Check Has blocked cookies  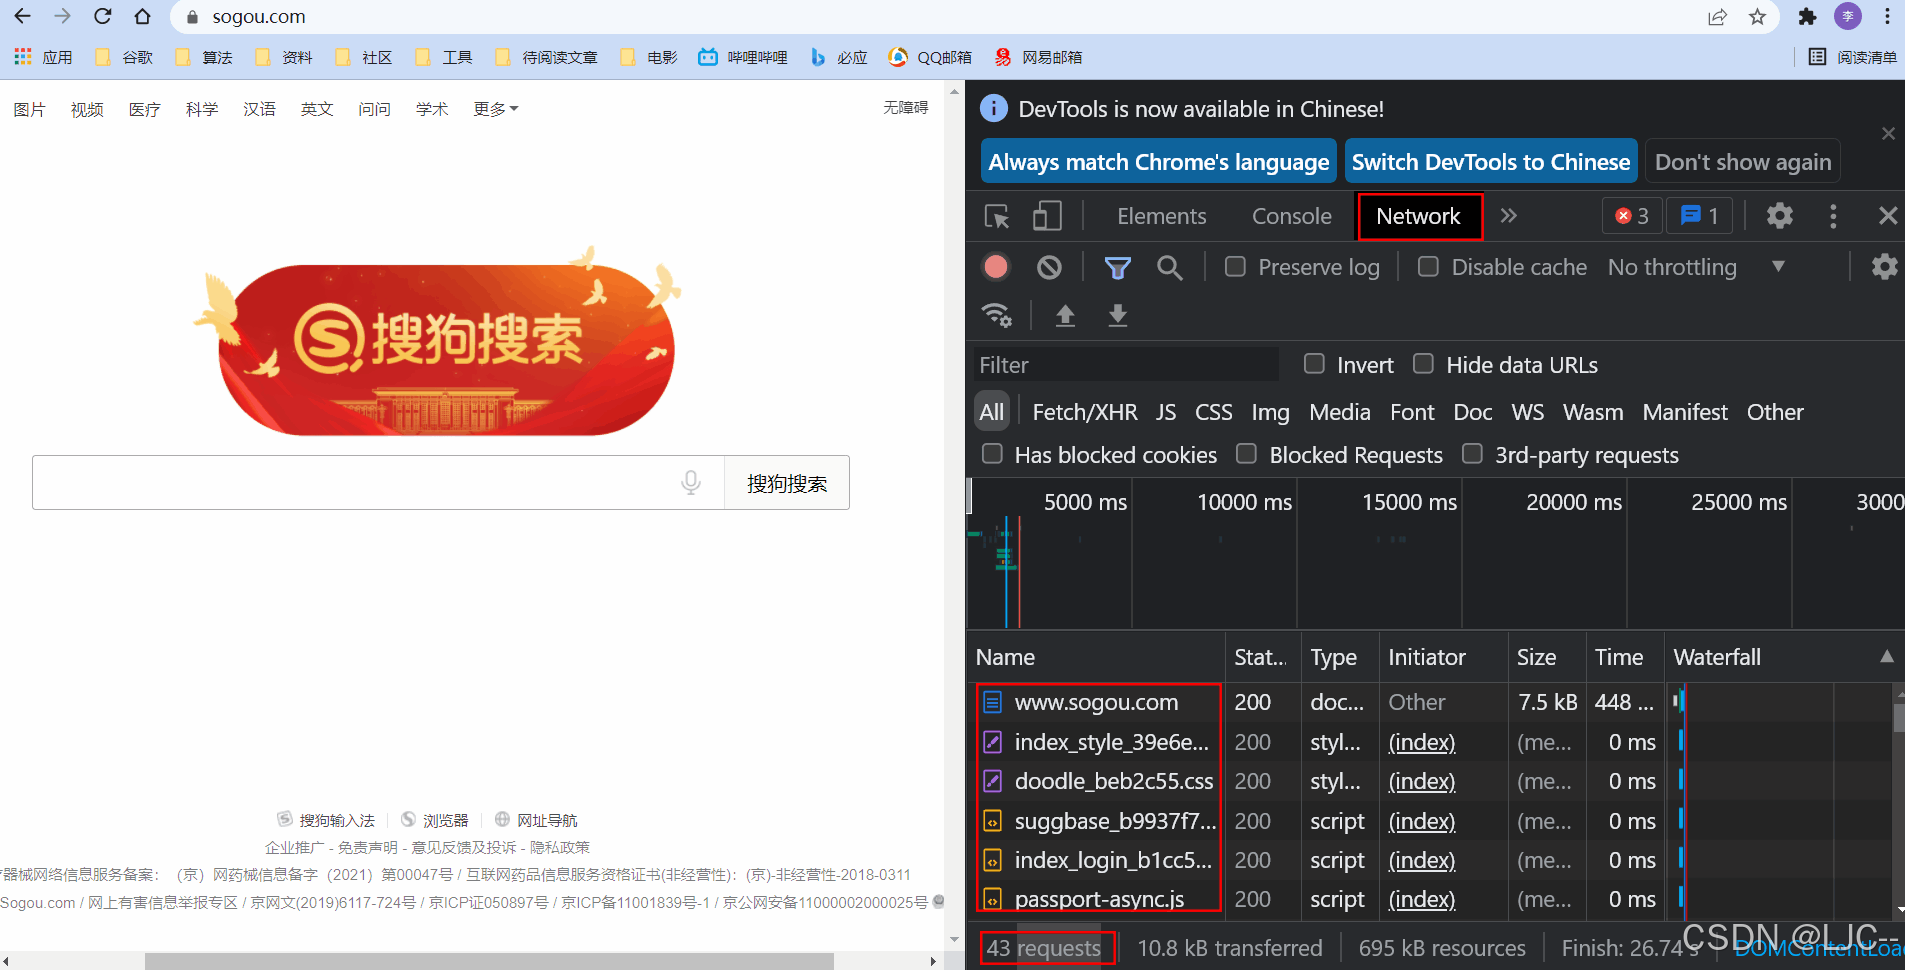point(992,454)
